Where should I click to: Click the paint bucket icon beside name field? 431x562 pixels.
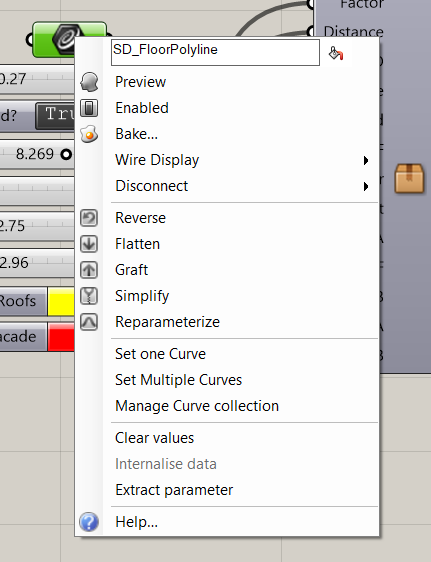[x=336, y=53]
